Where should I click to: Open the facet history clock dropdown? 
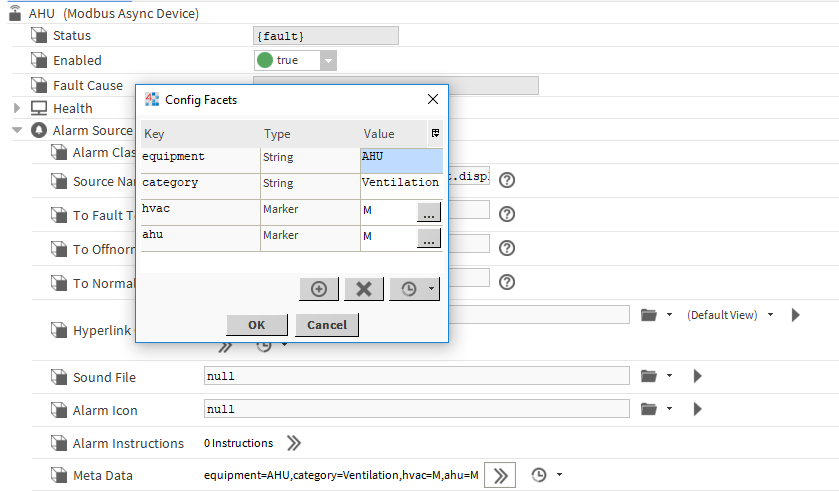tap(414, 288)
